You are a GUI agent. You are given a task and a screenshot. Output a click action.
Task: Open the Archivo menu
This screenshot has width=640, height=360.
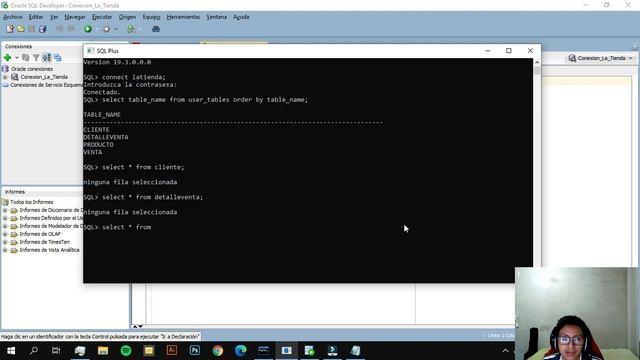[x=13, y=17]
